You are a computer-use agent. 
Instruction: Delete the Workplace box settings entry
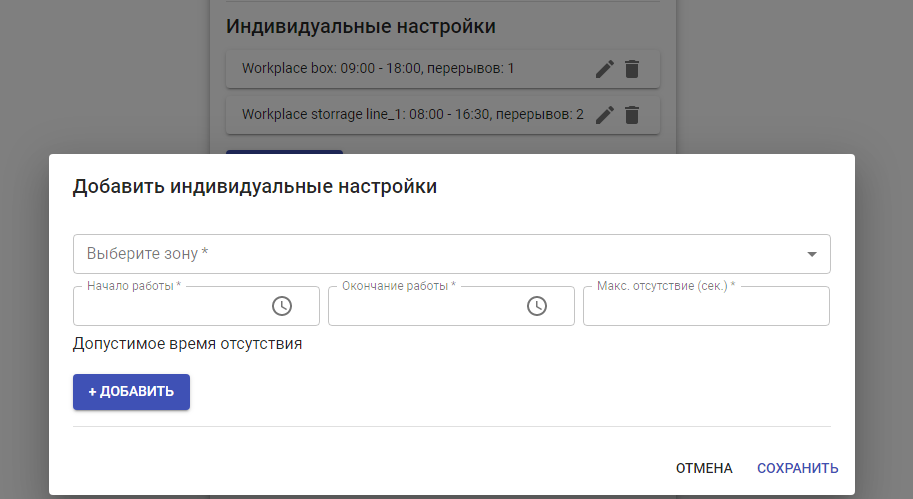click(x=631, y=69)
